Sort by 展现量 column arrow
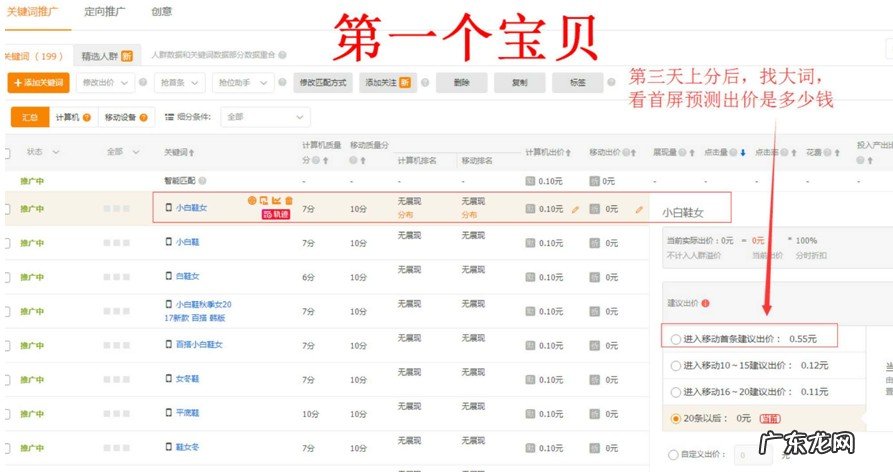This screenshot has height=472, width=893. coord(692,153)
